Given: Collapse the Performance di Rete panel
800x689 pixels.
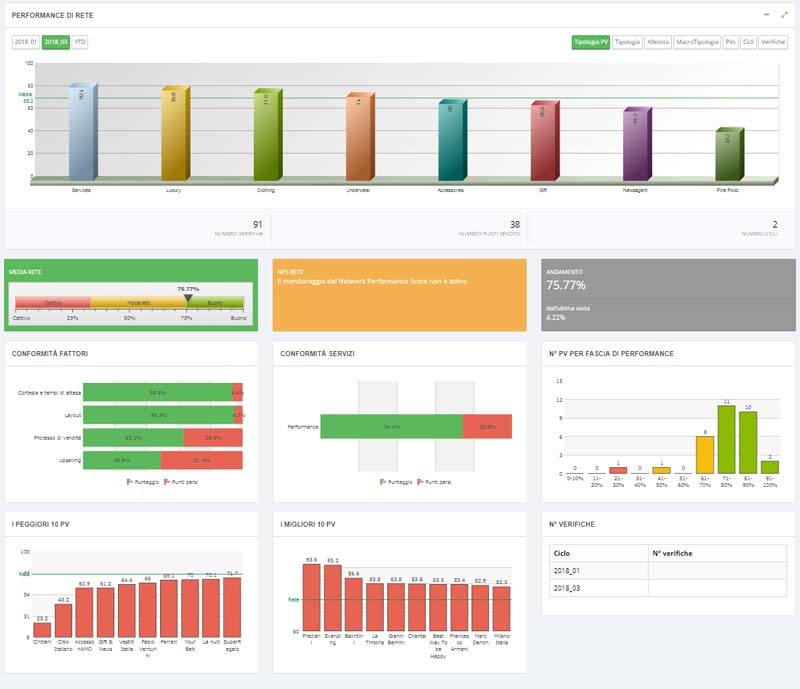Looking at the screenshot, I should pyautogui.click(x=766, y=15).
